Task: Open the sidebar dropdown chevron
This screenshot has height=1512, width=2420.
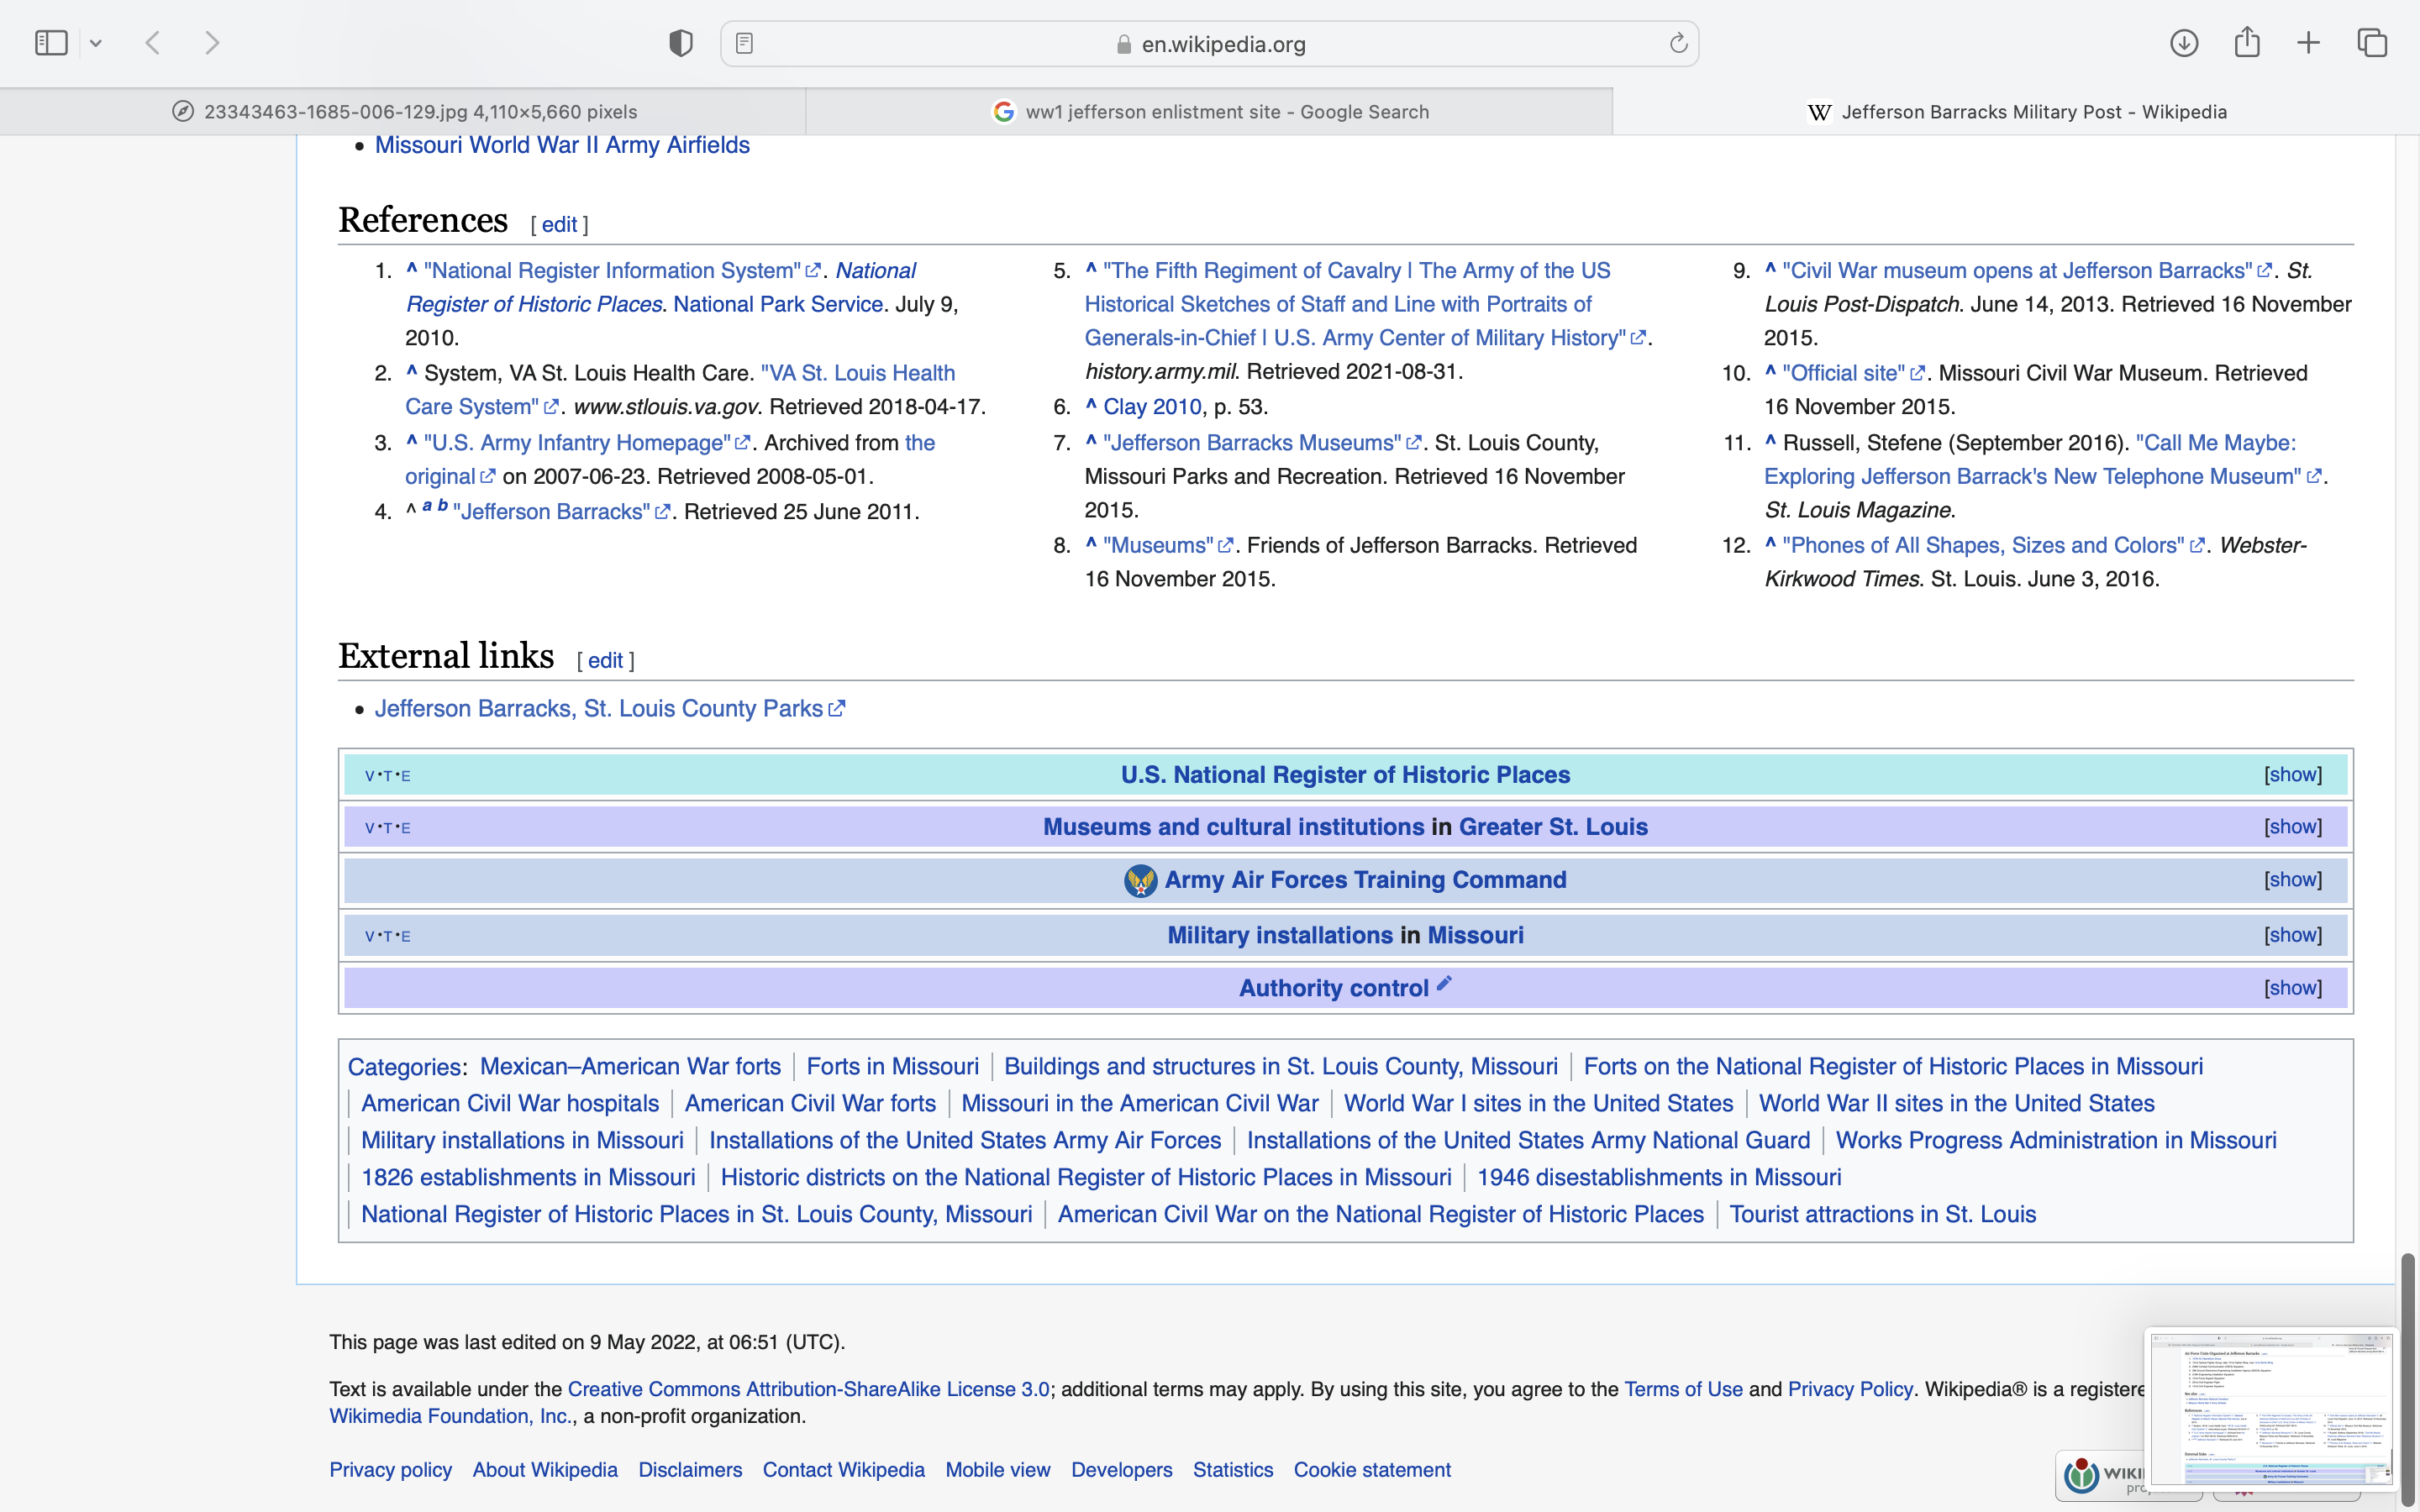Action: pyautogui.click(x=96, y=43)
